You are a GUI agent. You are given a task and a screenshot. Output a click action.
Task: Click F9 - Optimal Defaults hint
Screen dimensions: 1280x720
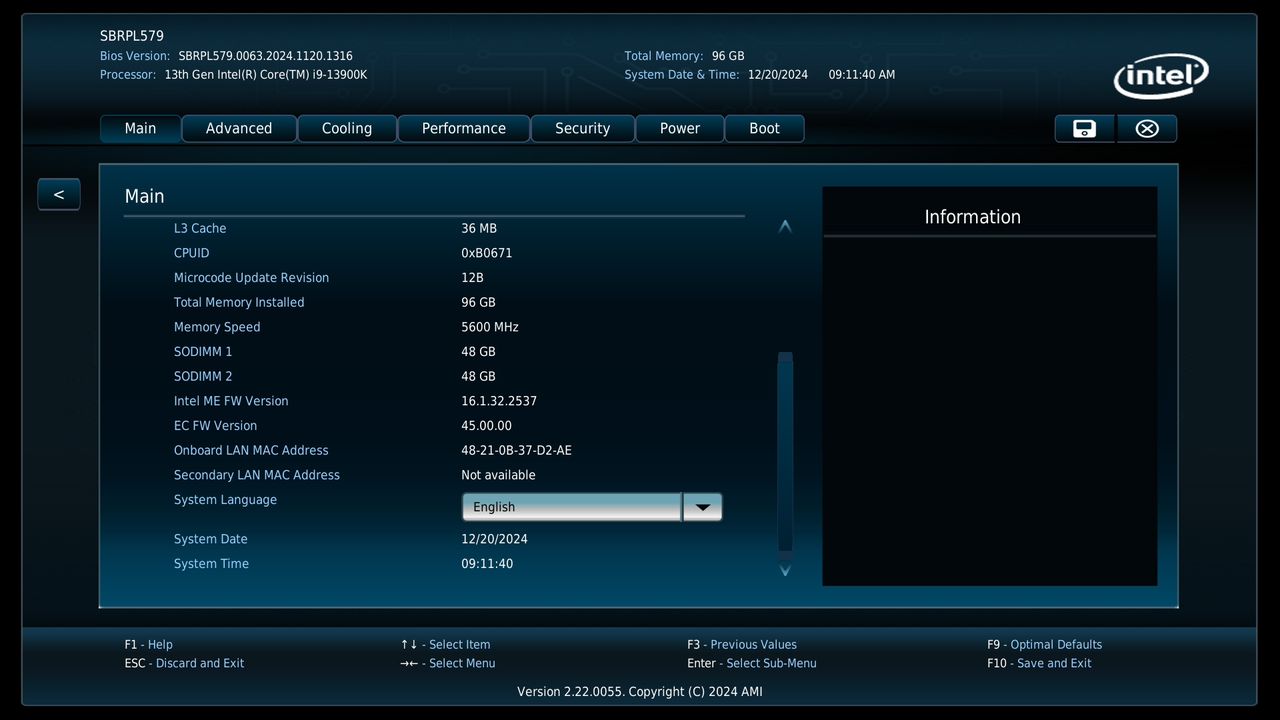pos(1044,645)
